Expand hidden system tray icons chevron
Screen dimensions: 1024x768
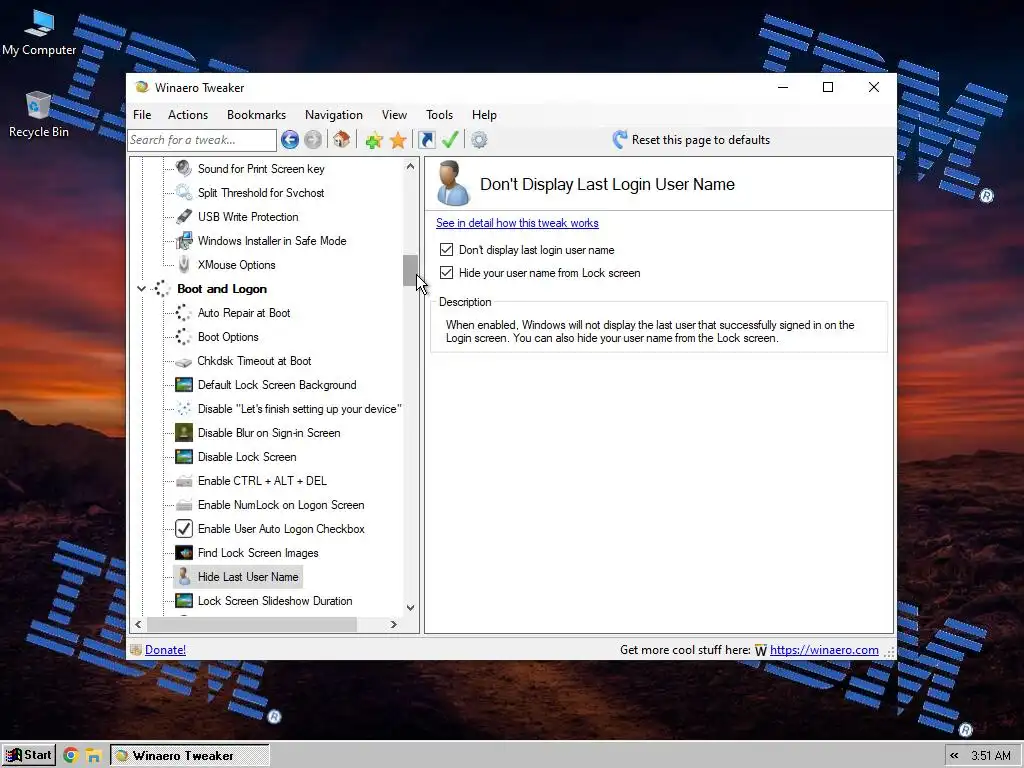(x=954, y=756)
